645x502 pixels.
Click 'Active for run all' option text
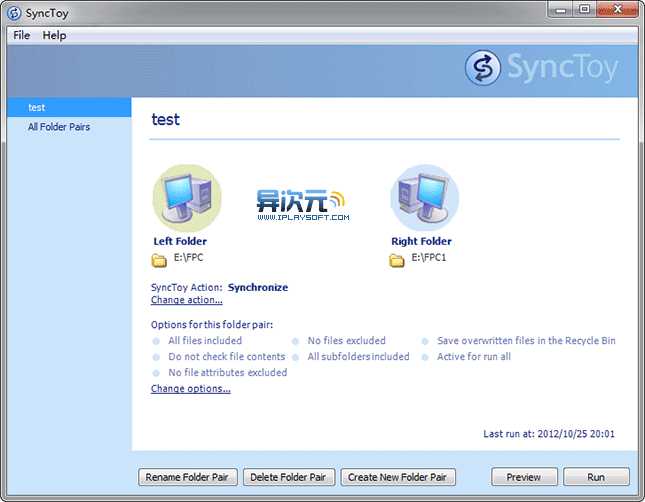pos(474,357)
